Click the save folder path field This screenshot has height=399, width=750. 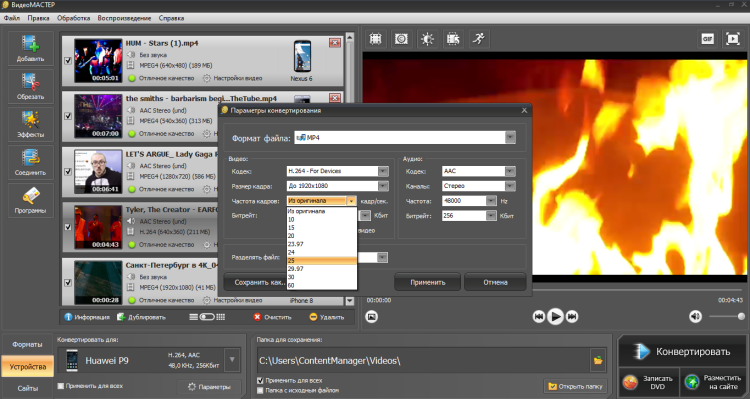424,361
